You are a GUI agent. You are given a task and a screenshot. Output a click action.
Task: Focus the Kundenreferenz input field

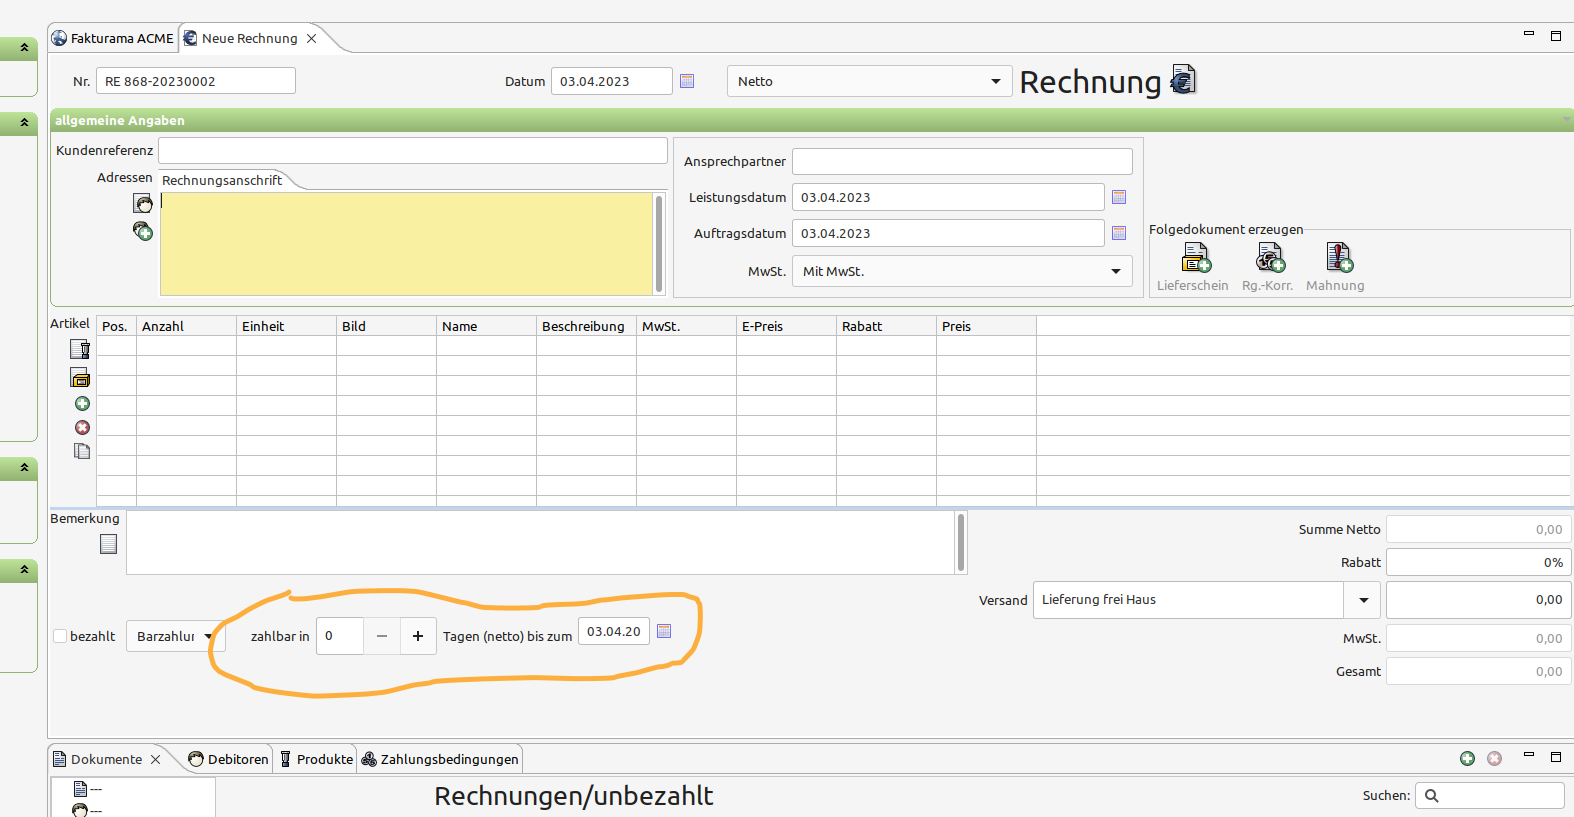(413, 150)
